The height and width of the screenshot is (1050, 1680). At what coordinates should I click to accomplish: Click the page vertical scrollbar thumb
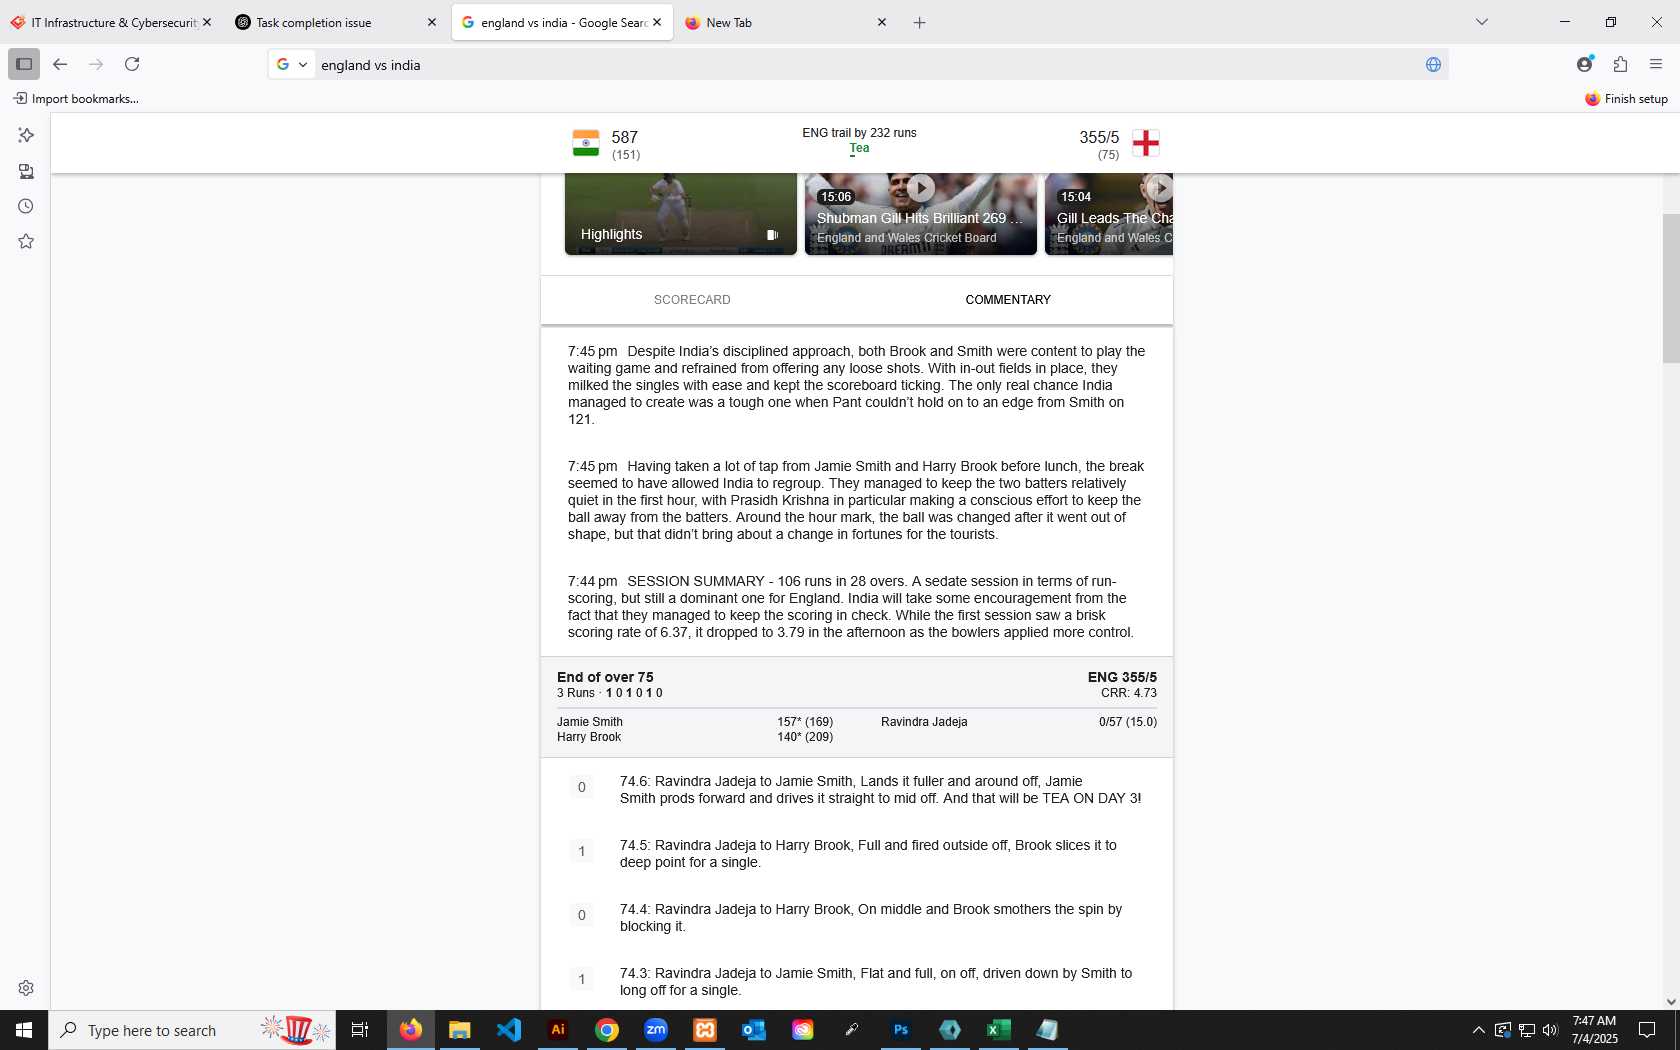pyautogui.click(x=1671, y=288)
